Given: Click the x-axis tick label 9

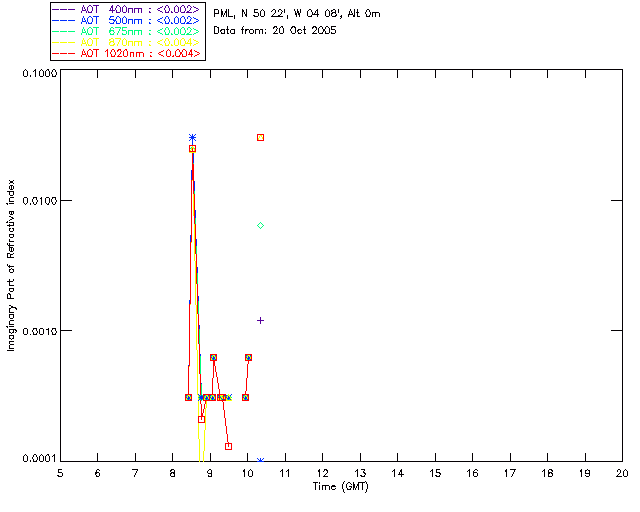Looking at the screenshot, I should (210, 473).
